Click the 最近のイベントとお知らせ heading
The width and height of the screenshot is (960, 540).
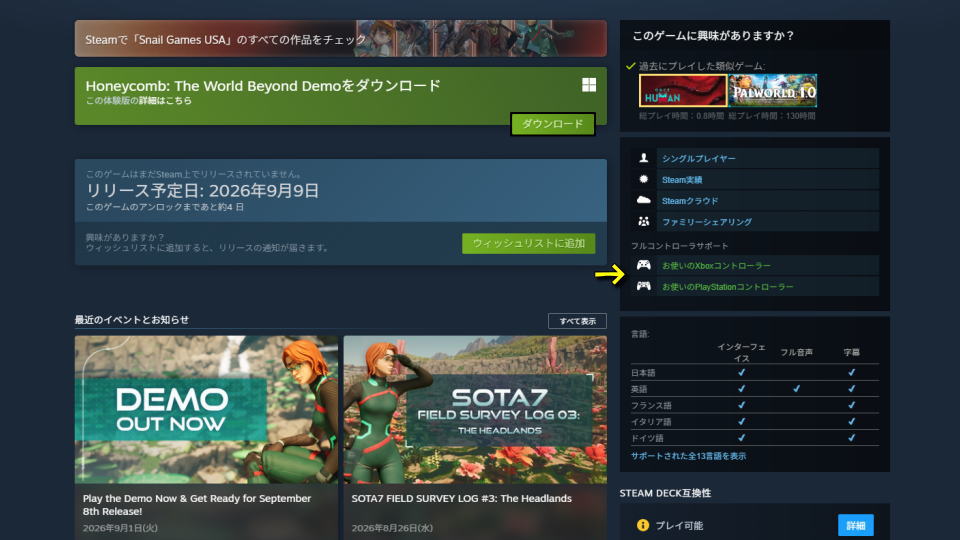coord(132,320)
